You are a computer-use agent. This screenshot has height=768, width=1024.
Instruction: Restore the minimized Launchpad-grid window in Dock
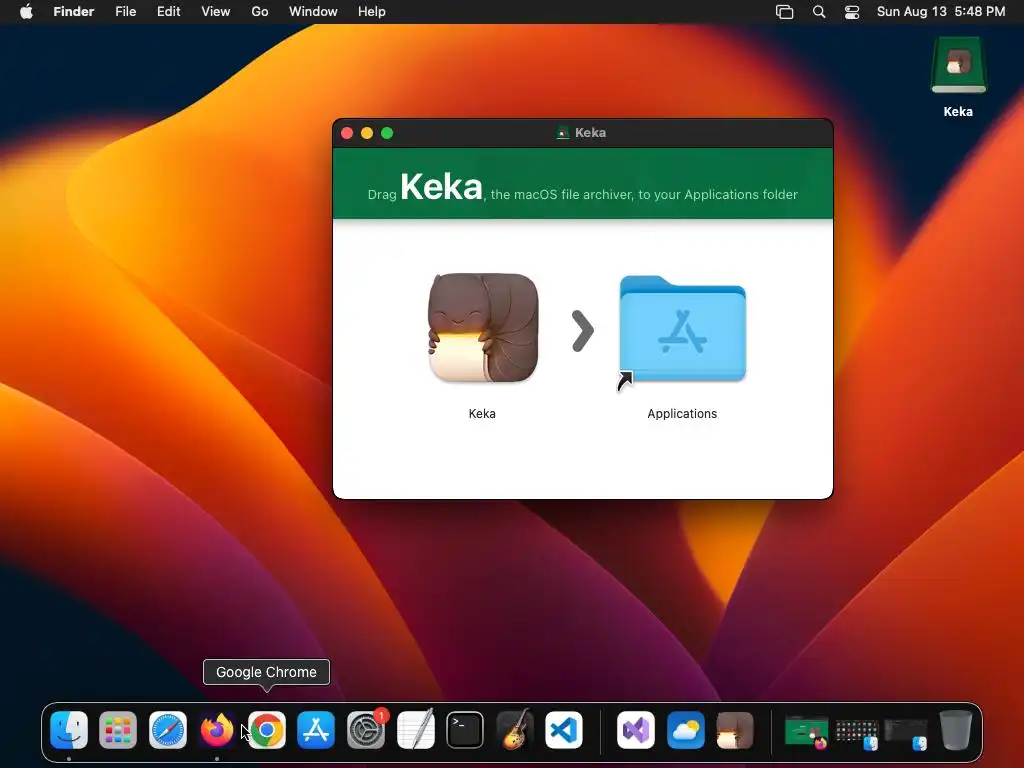click(857, 733)
